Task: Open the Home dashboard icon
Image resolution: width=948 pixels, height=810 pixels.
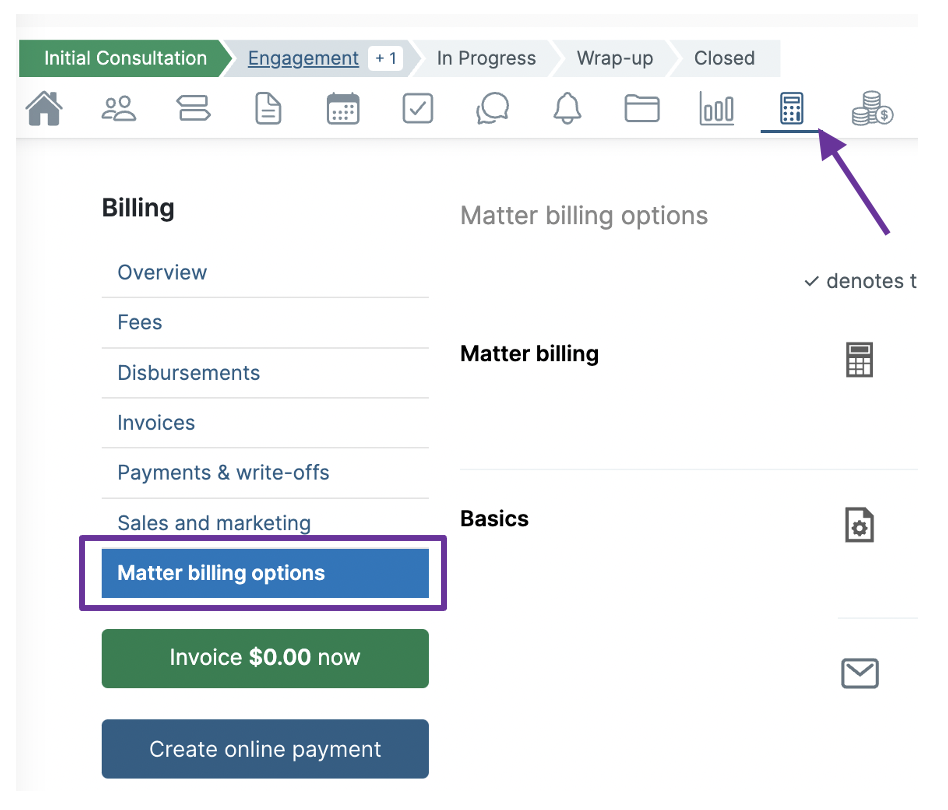Action: (44, 108)
